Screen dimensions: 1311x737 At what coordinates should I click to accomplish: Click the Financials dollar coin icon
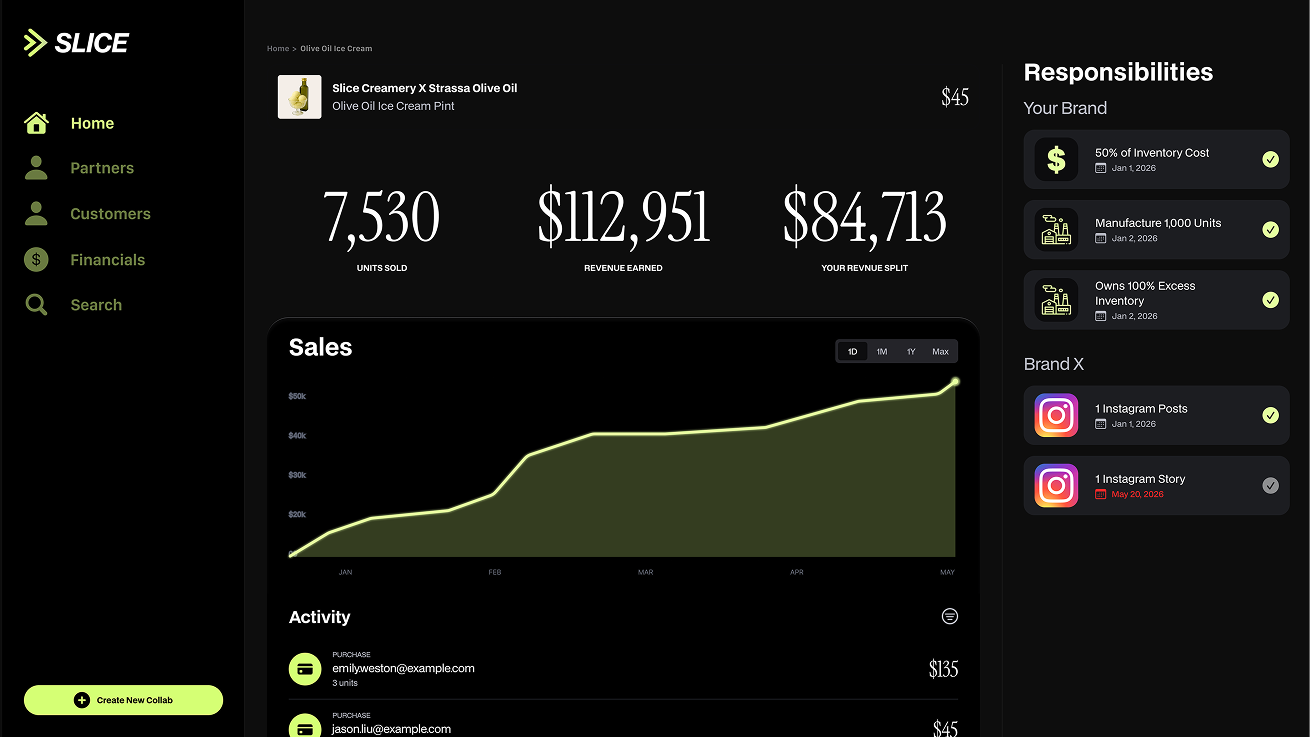[x=36, y=259]
